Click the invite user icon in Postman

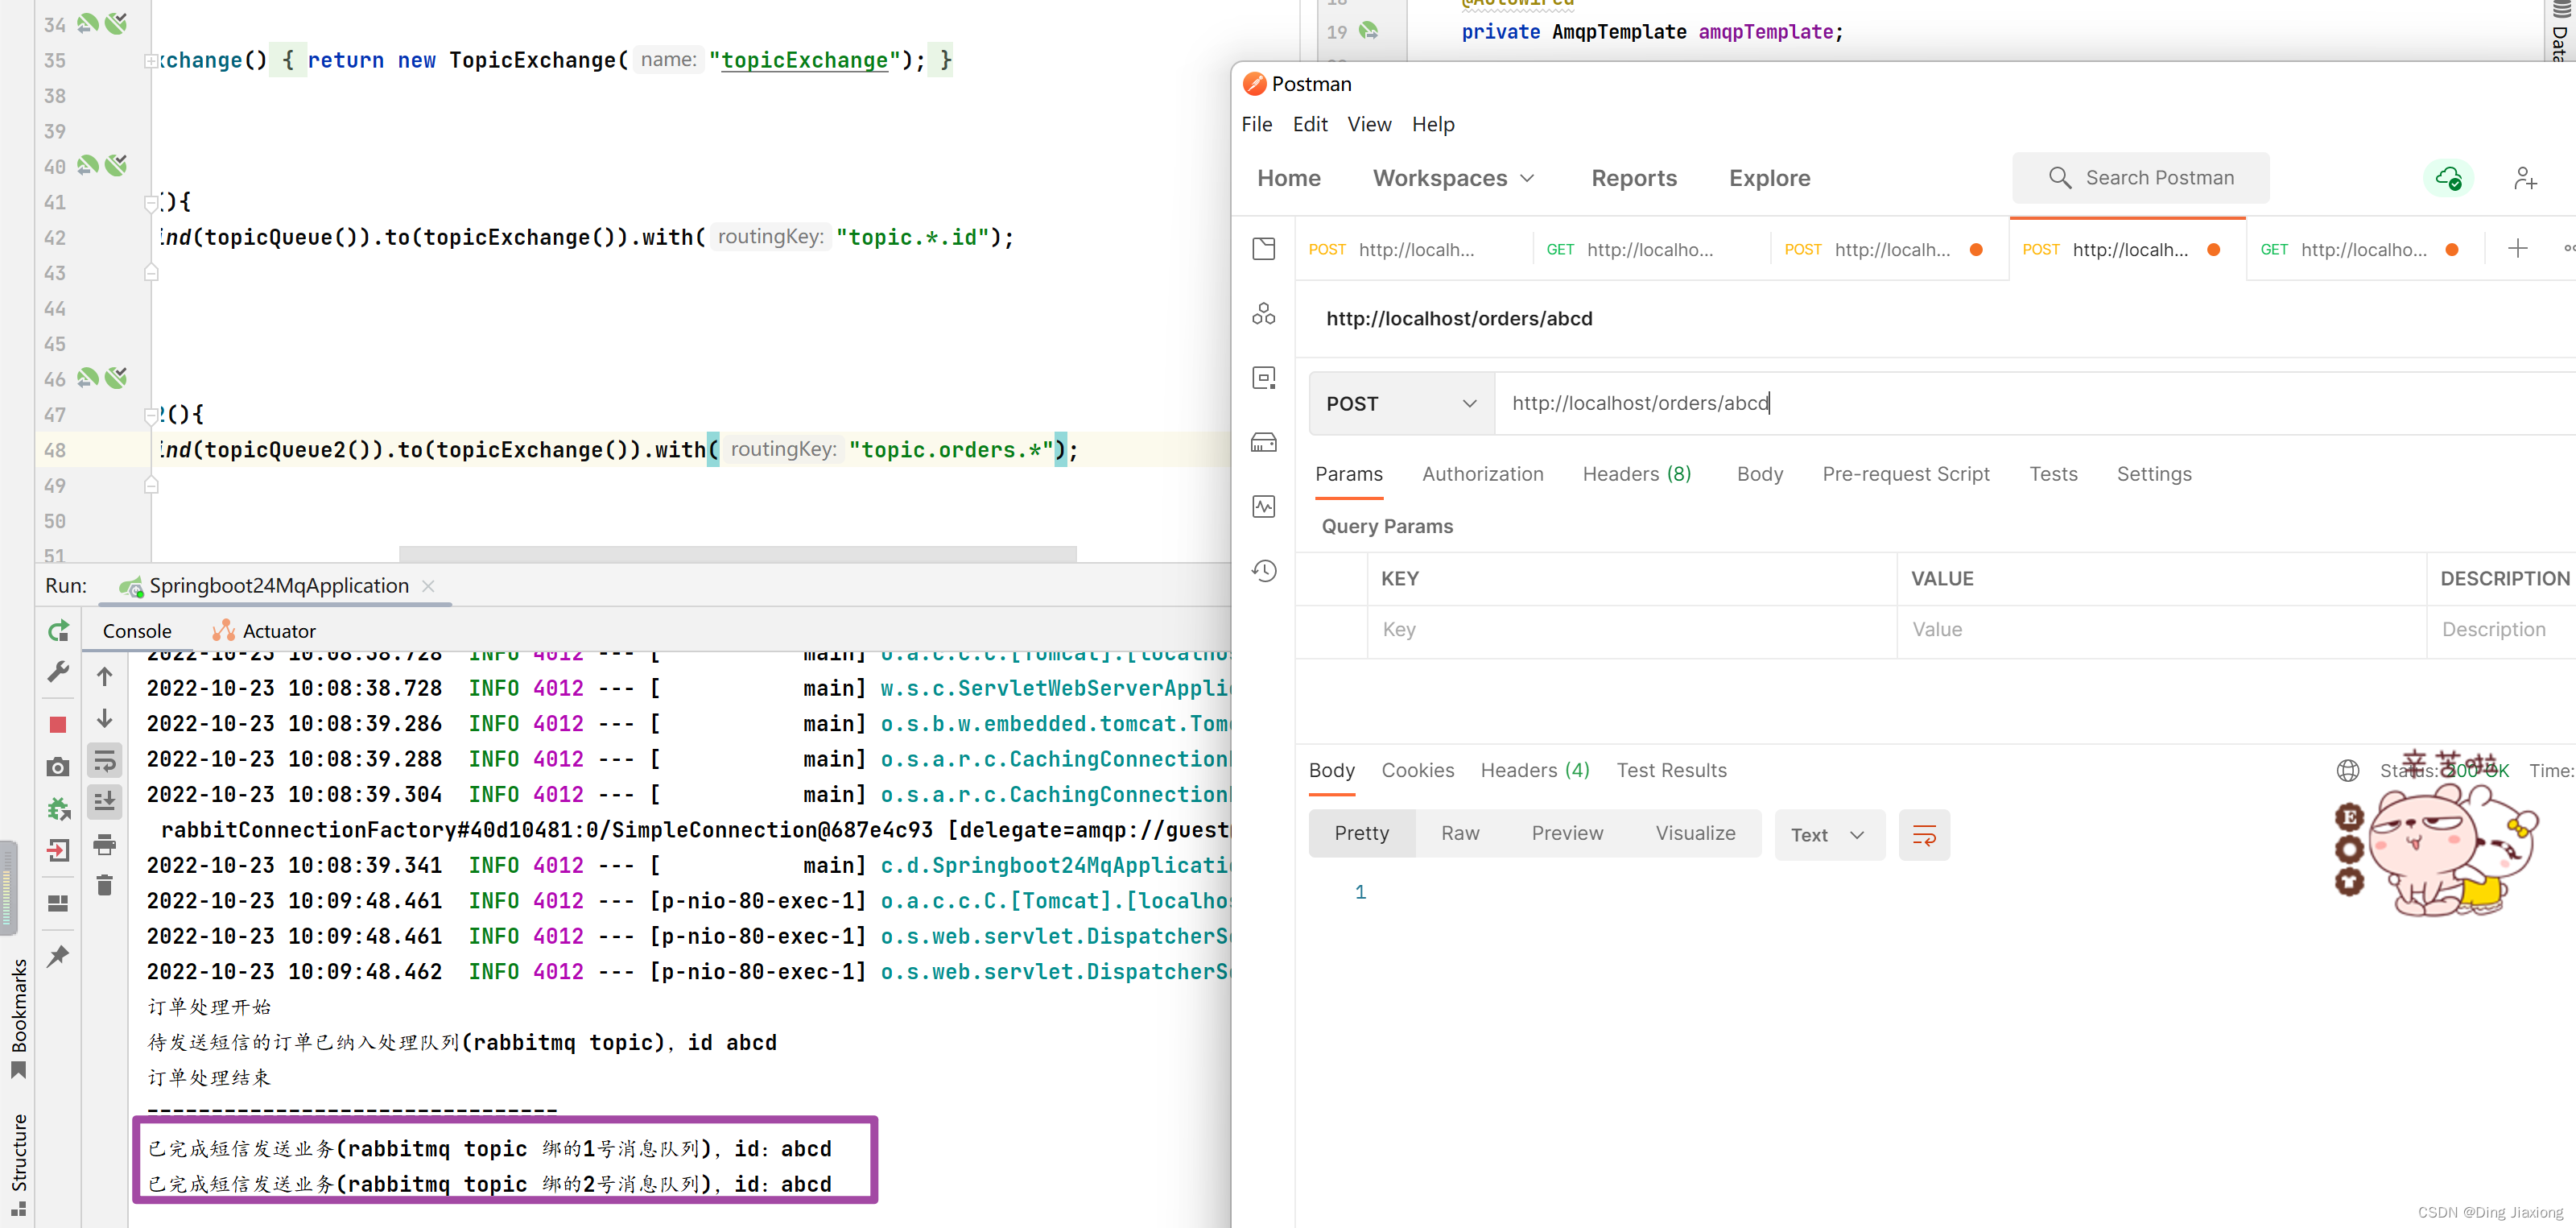[2525, 178]
